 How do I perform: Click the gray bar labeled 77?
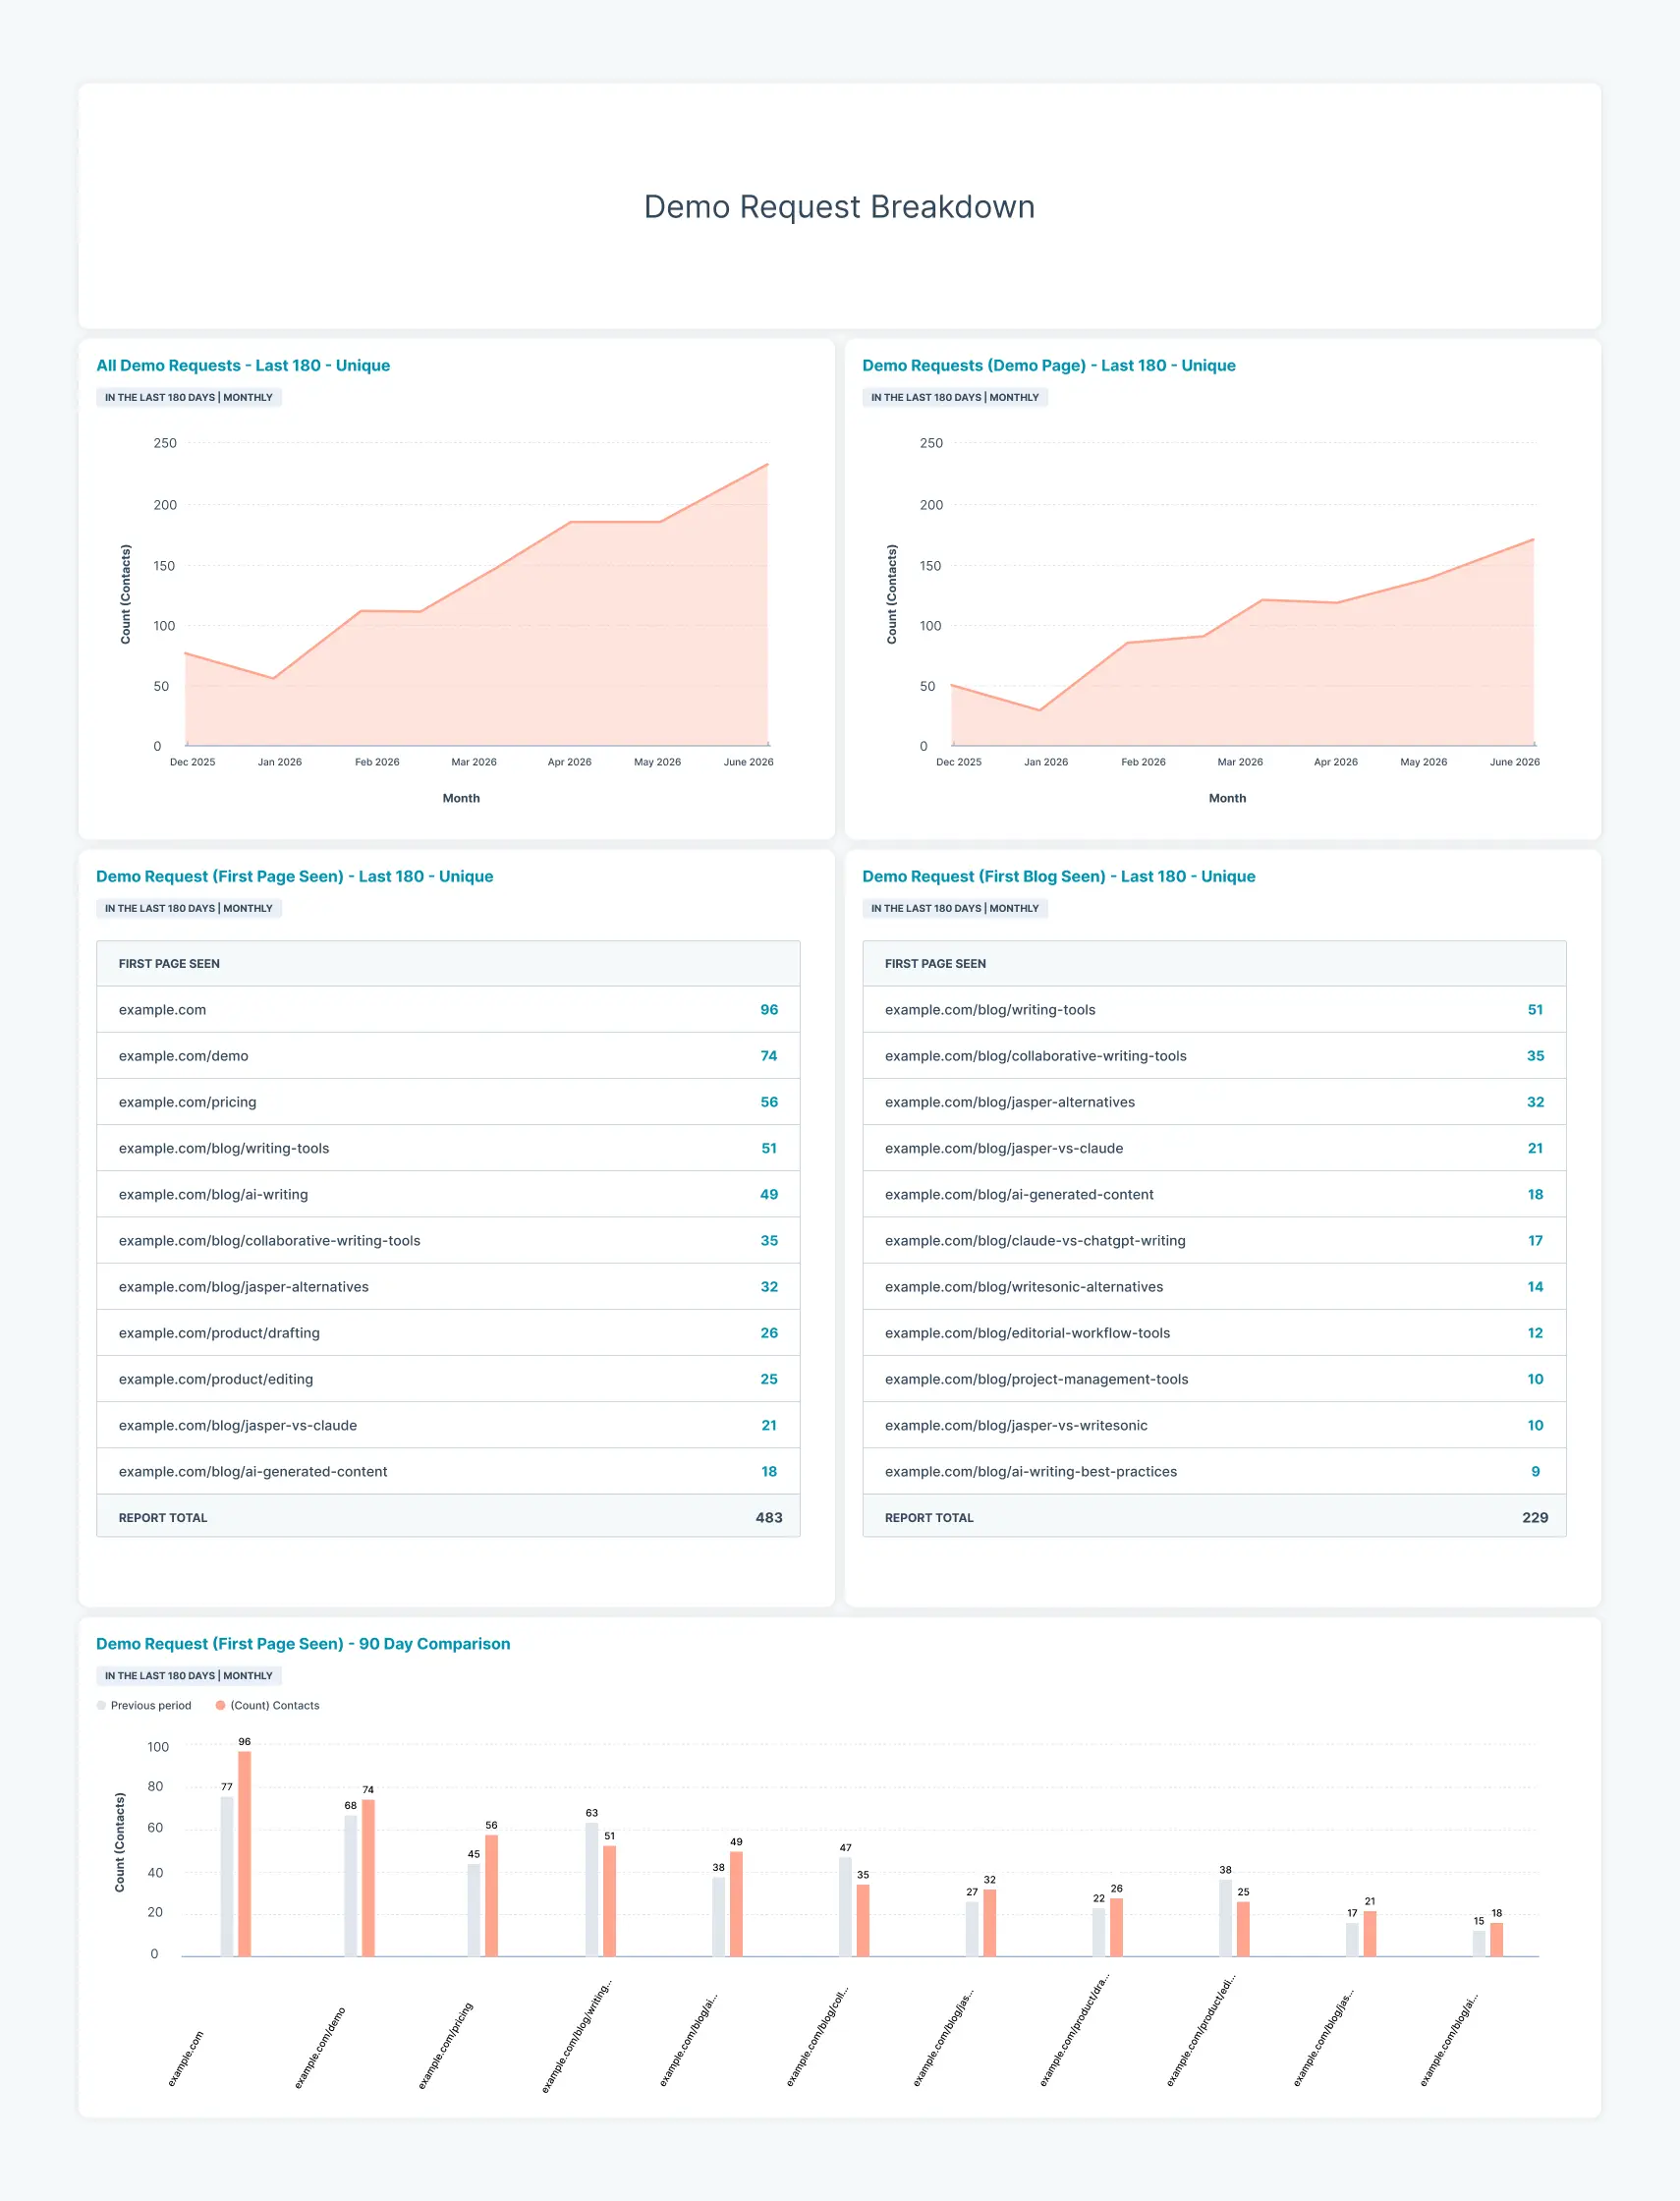point(227,1876)
